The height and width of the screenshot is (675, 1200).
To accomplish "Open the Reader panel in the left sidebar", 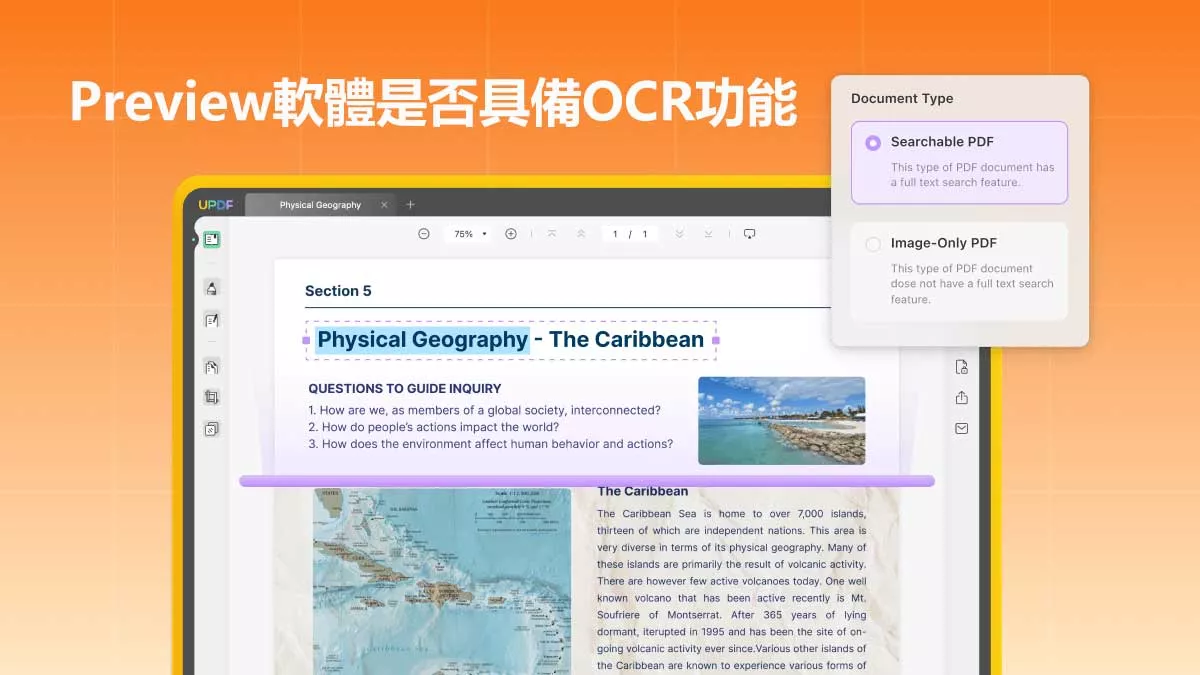I will [212, 239].
